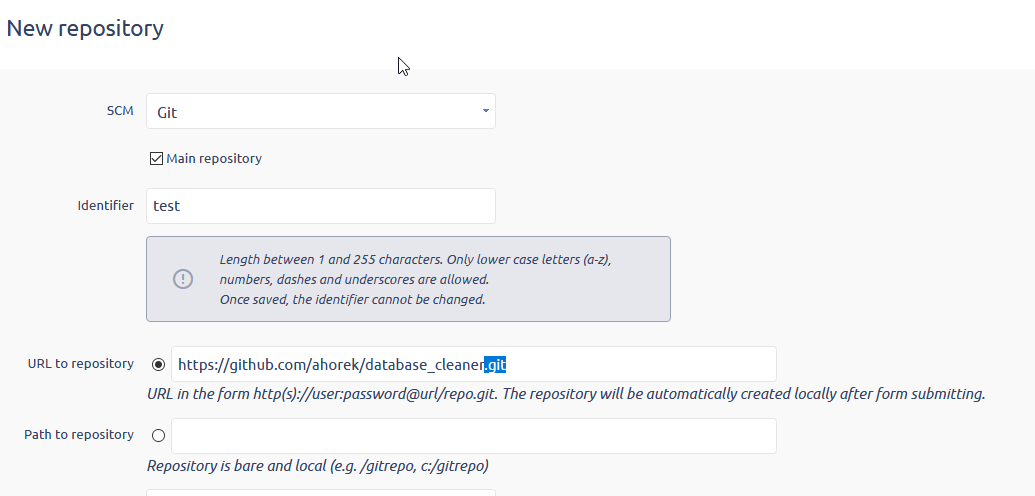Toggle the Main repository checkbox
Image resolution: width=1035 pixels, height=496 pixels.
(156, 158)
